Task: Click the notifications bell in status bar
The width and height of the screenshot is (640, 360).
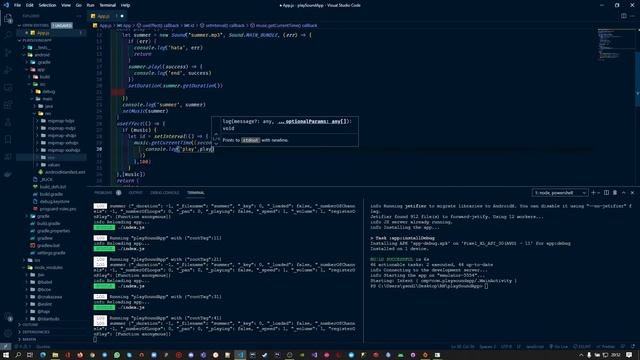Action: click(633, 347)
